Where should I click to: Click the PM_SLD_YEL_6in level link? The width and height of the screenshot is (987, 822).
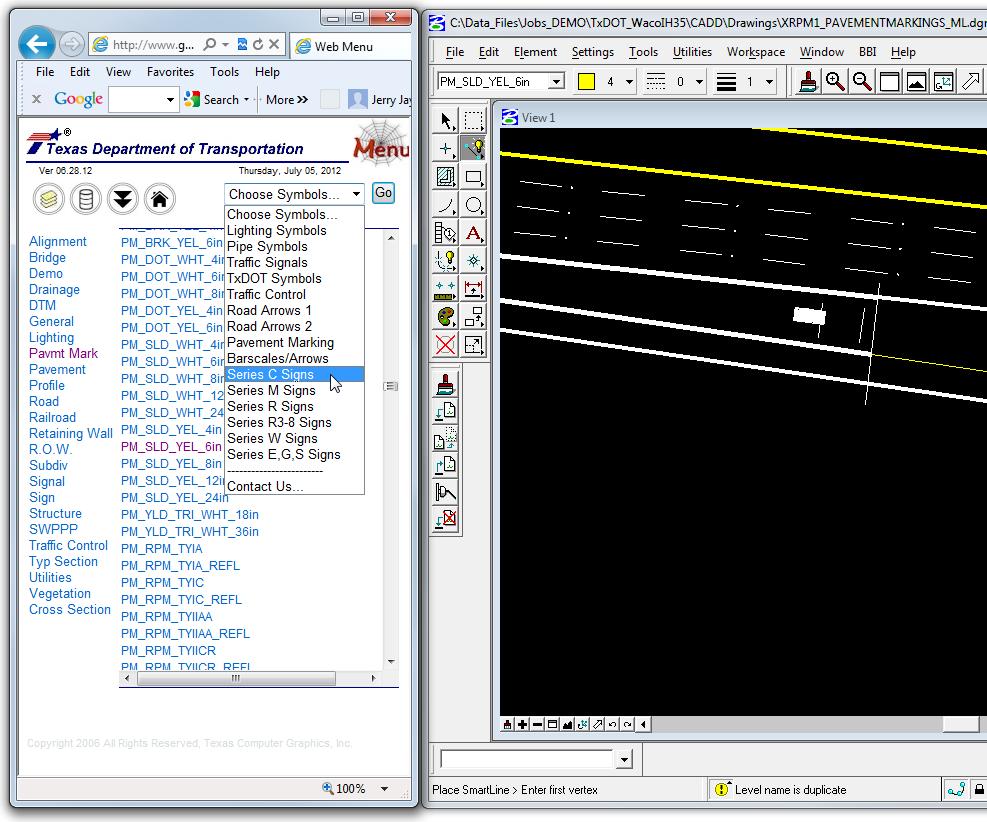[171, 446]
